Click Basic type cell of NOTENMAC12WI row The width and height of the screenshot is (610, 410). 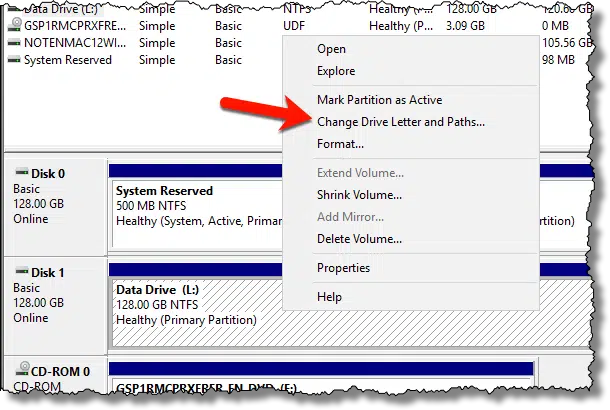[228, 43]
